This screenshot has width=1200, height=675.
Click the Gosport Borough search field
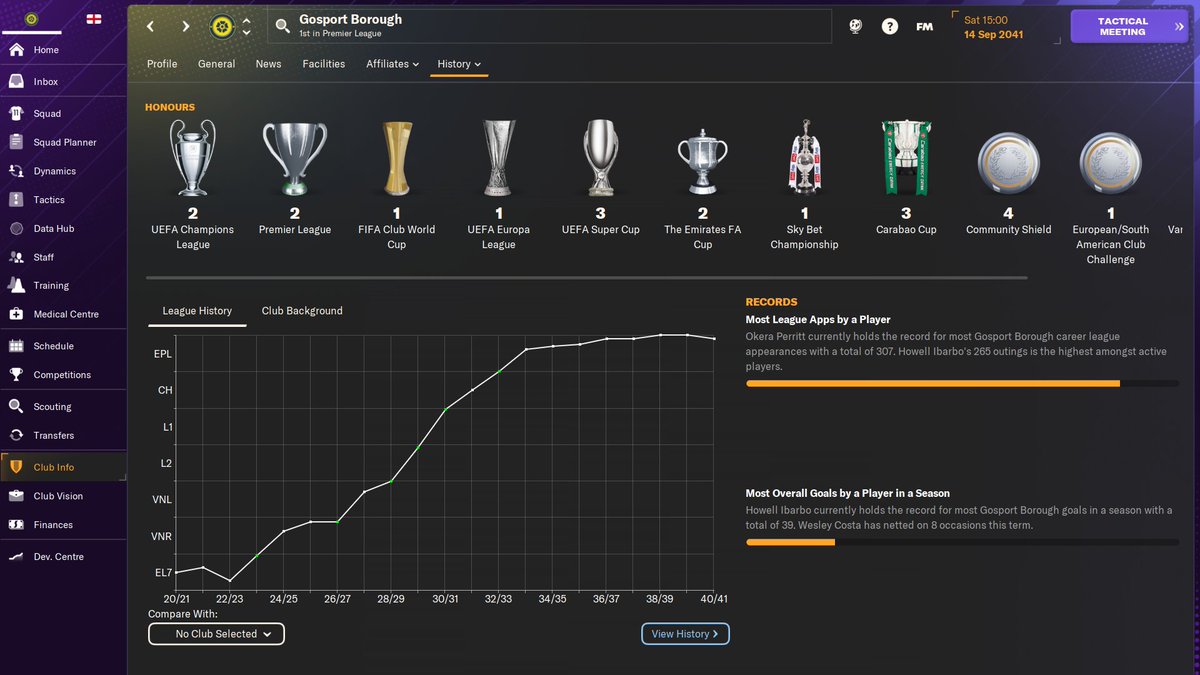tap(549, 26)
